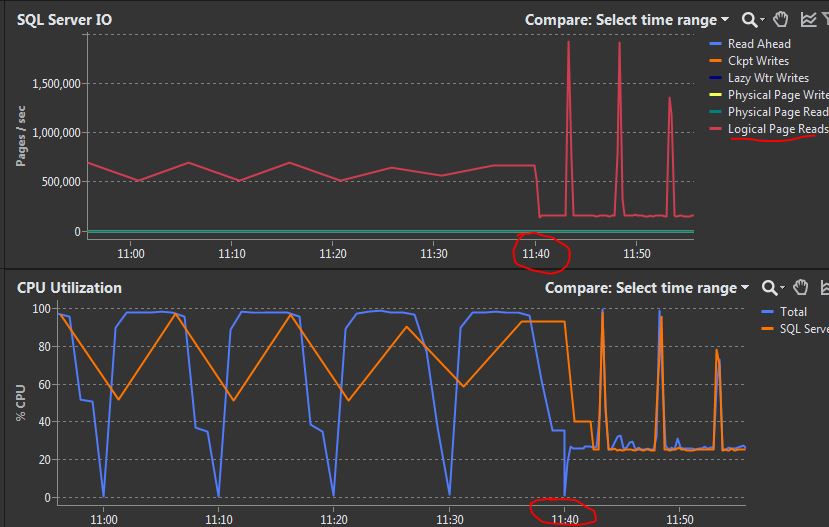
Task: Click the Physical Page Write yellow swatch
Action: pos(715,95)
